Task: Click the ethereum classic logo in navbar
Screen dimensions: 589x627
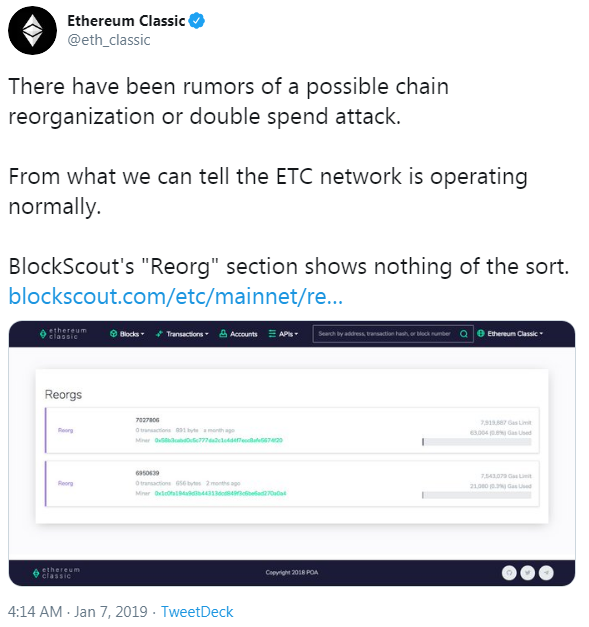Action: [x=63, y=333]
